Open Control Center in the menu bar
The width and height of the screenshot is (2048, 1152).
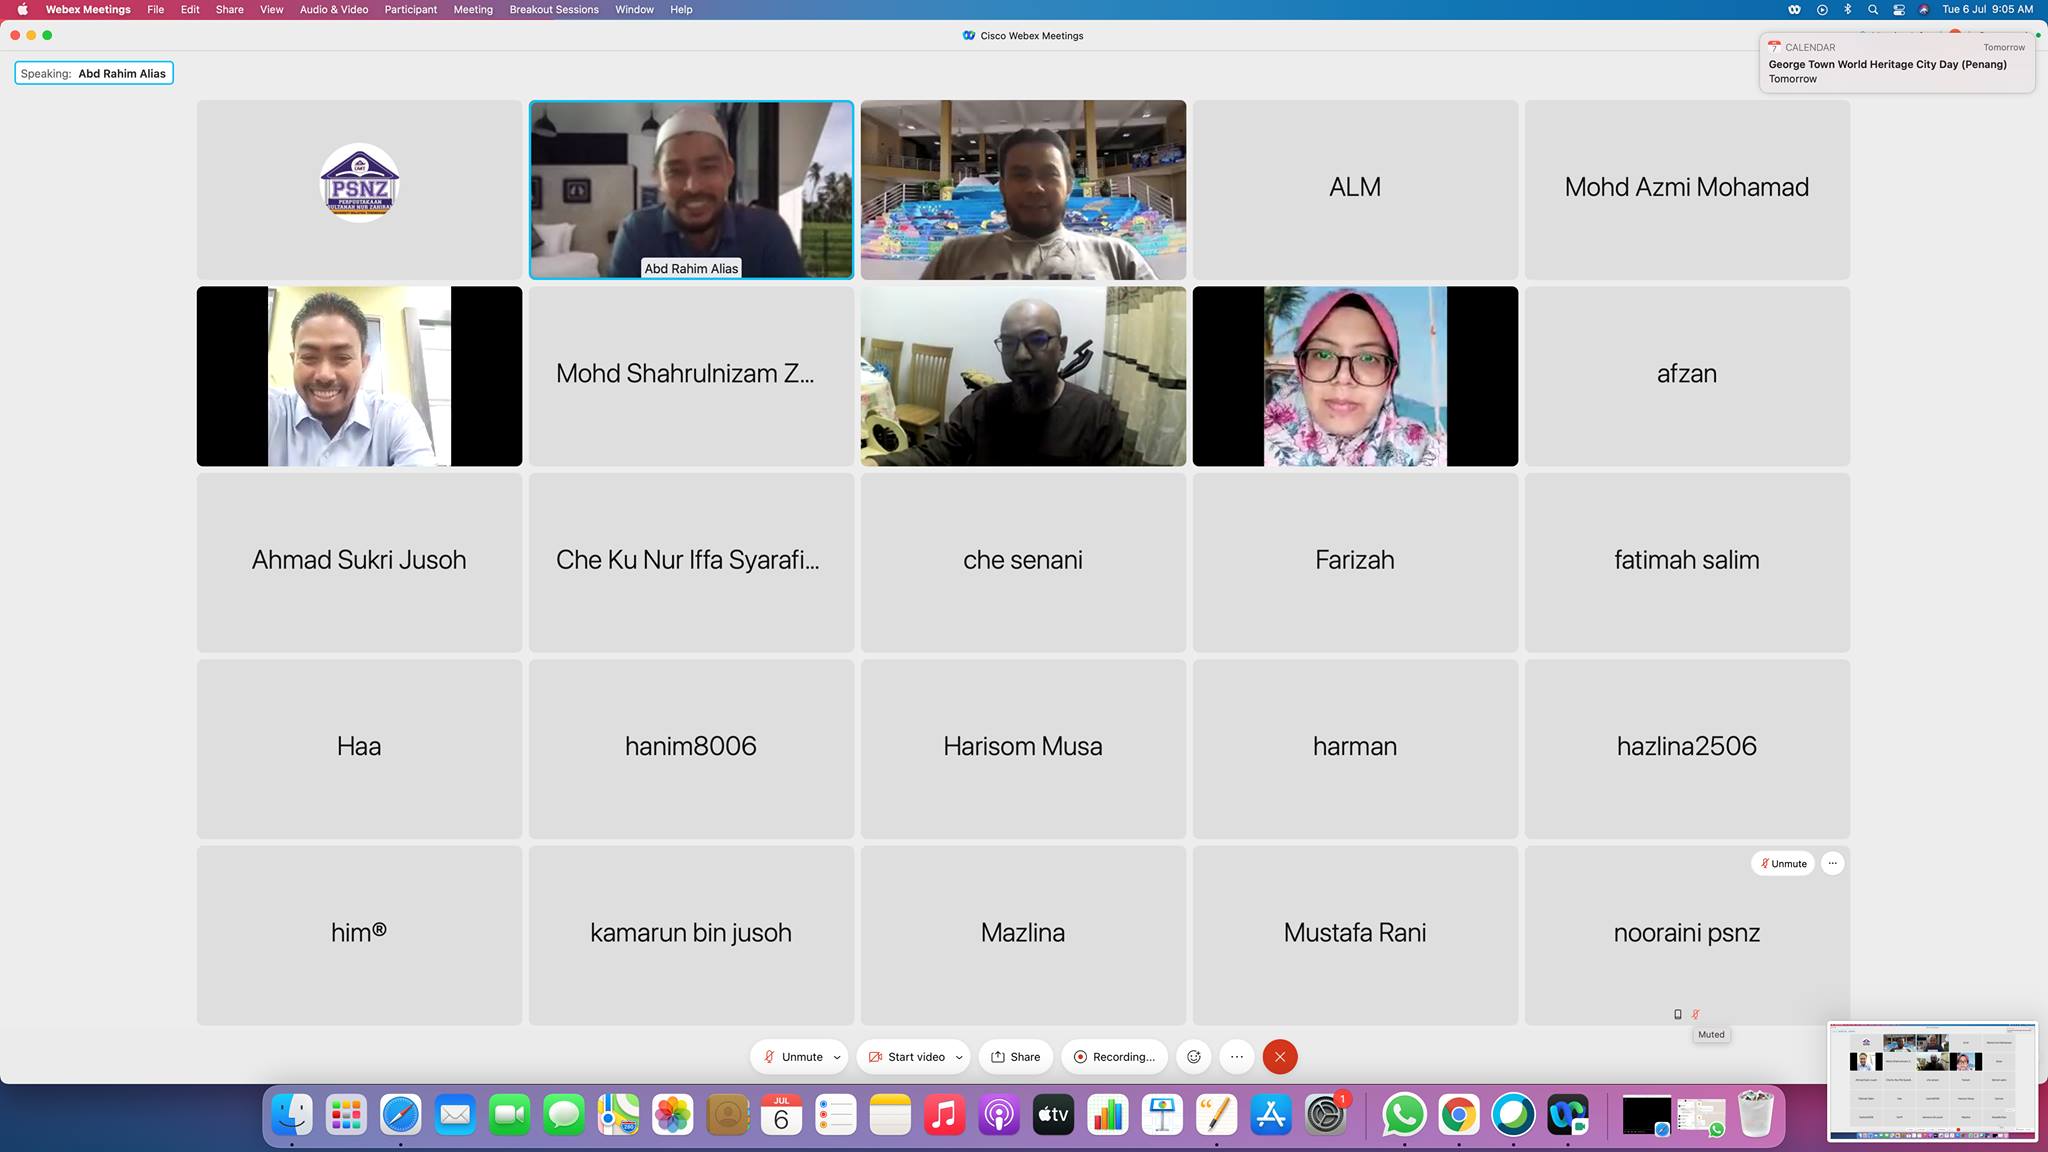tap(1898, 9)
